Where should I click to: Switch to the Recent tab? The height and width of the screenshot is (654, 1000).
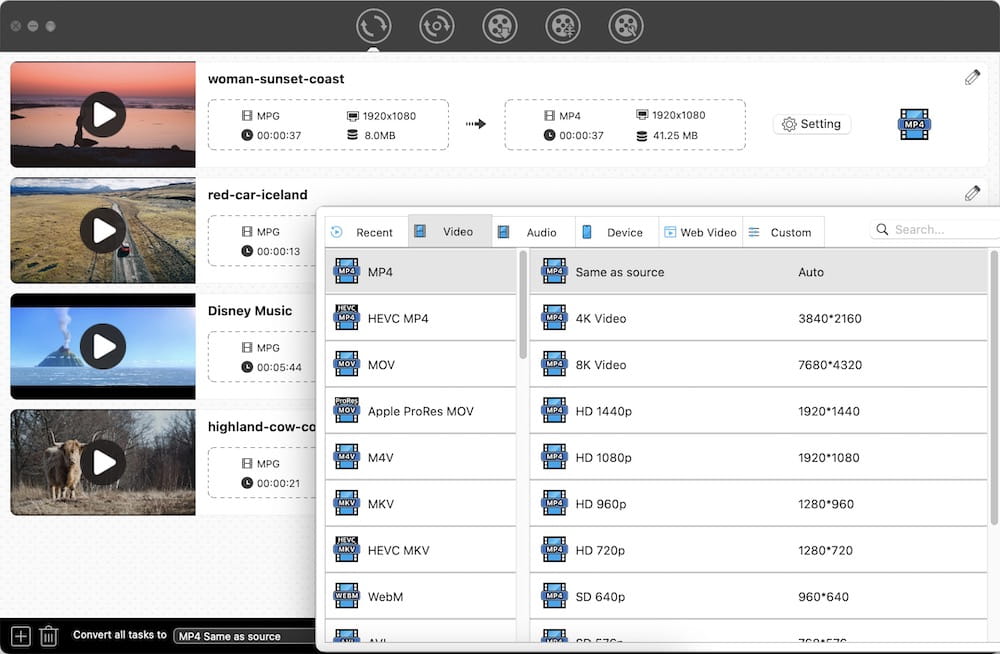click(x=367, y=232)
